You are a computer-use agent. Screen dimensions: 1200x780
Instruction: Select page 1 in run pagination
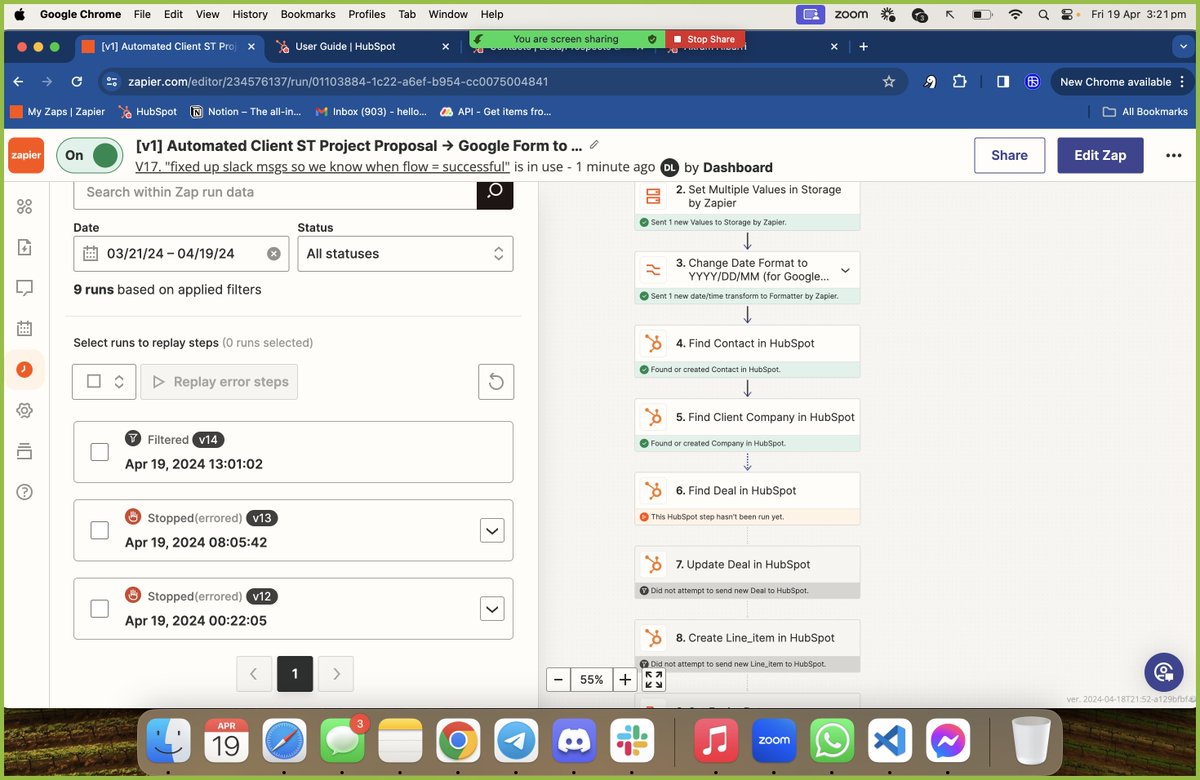pos(295,674)
